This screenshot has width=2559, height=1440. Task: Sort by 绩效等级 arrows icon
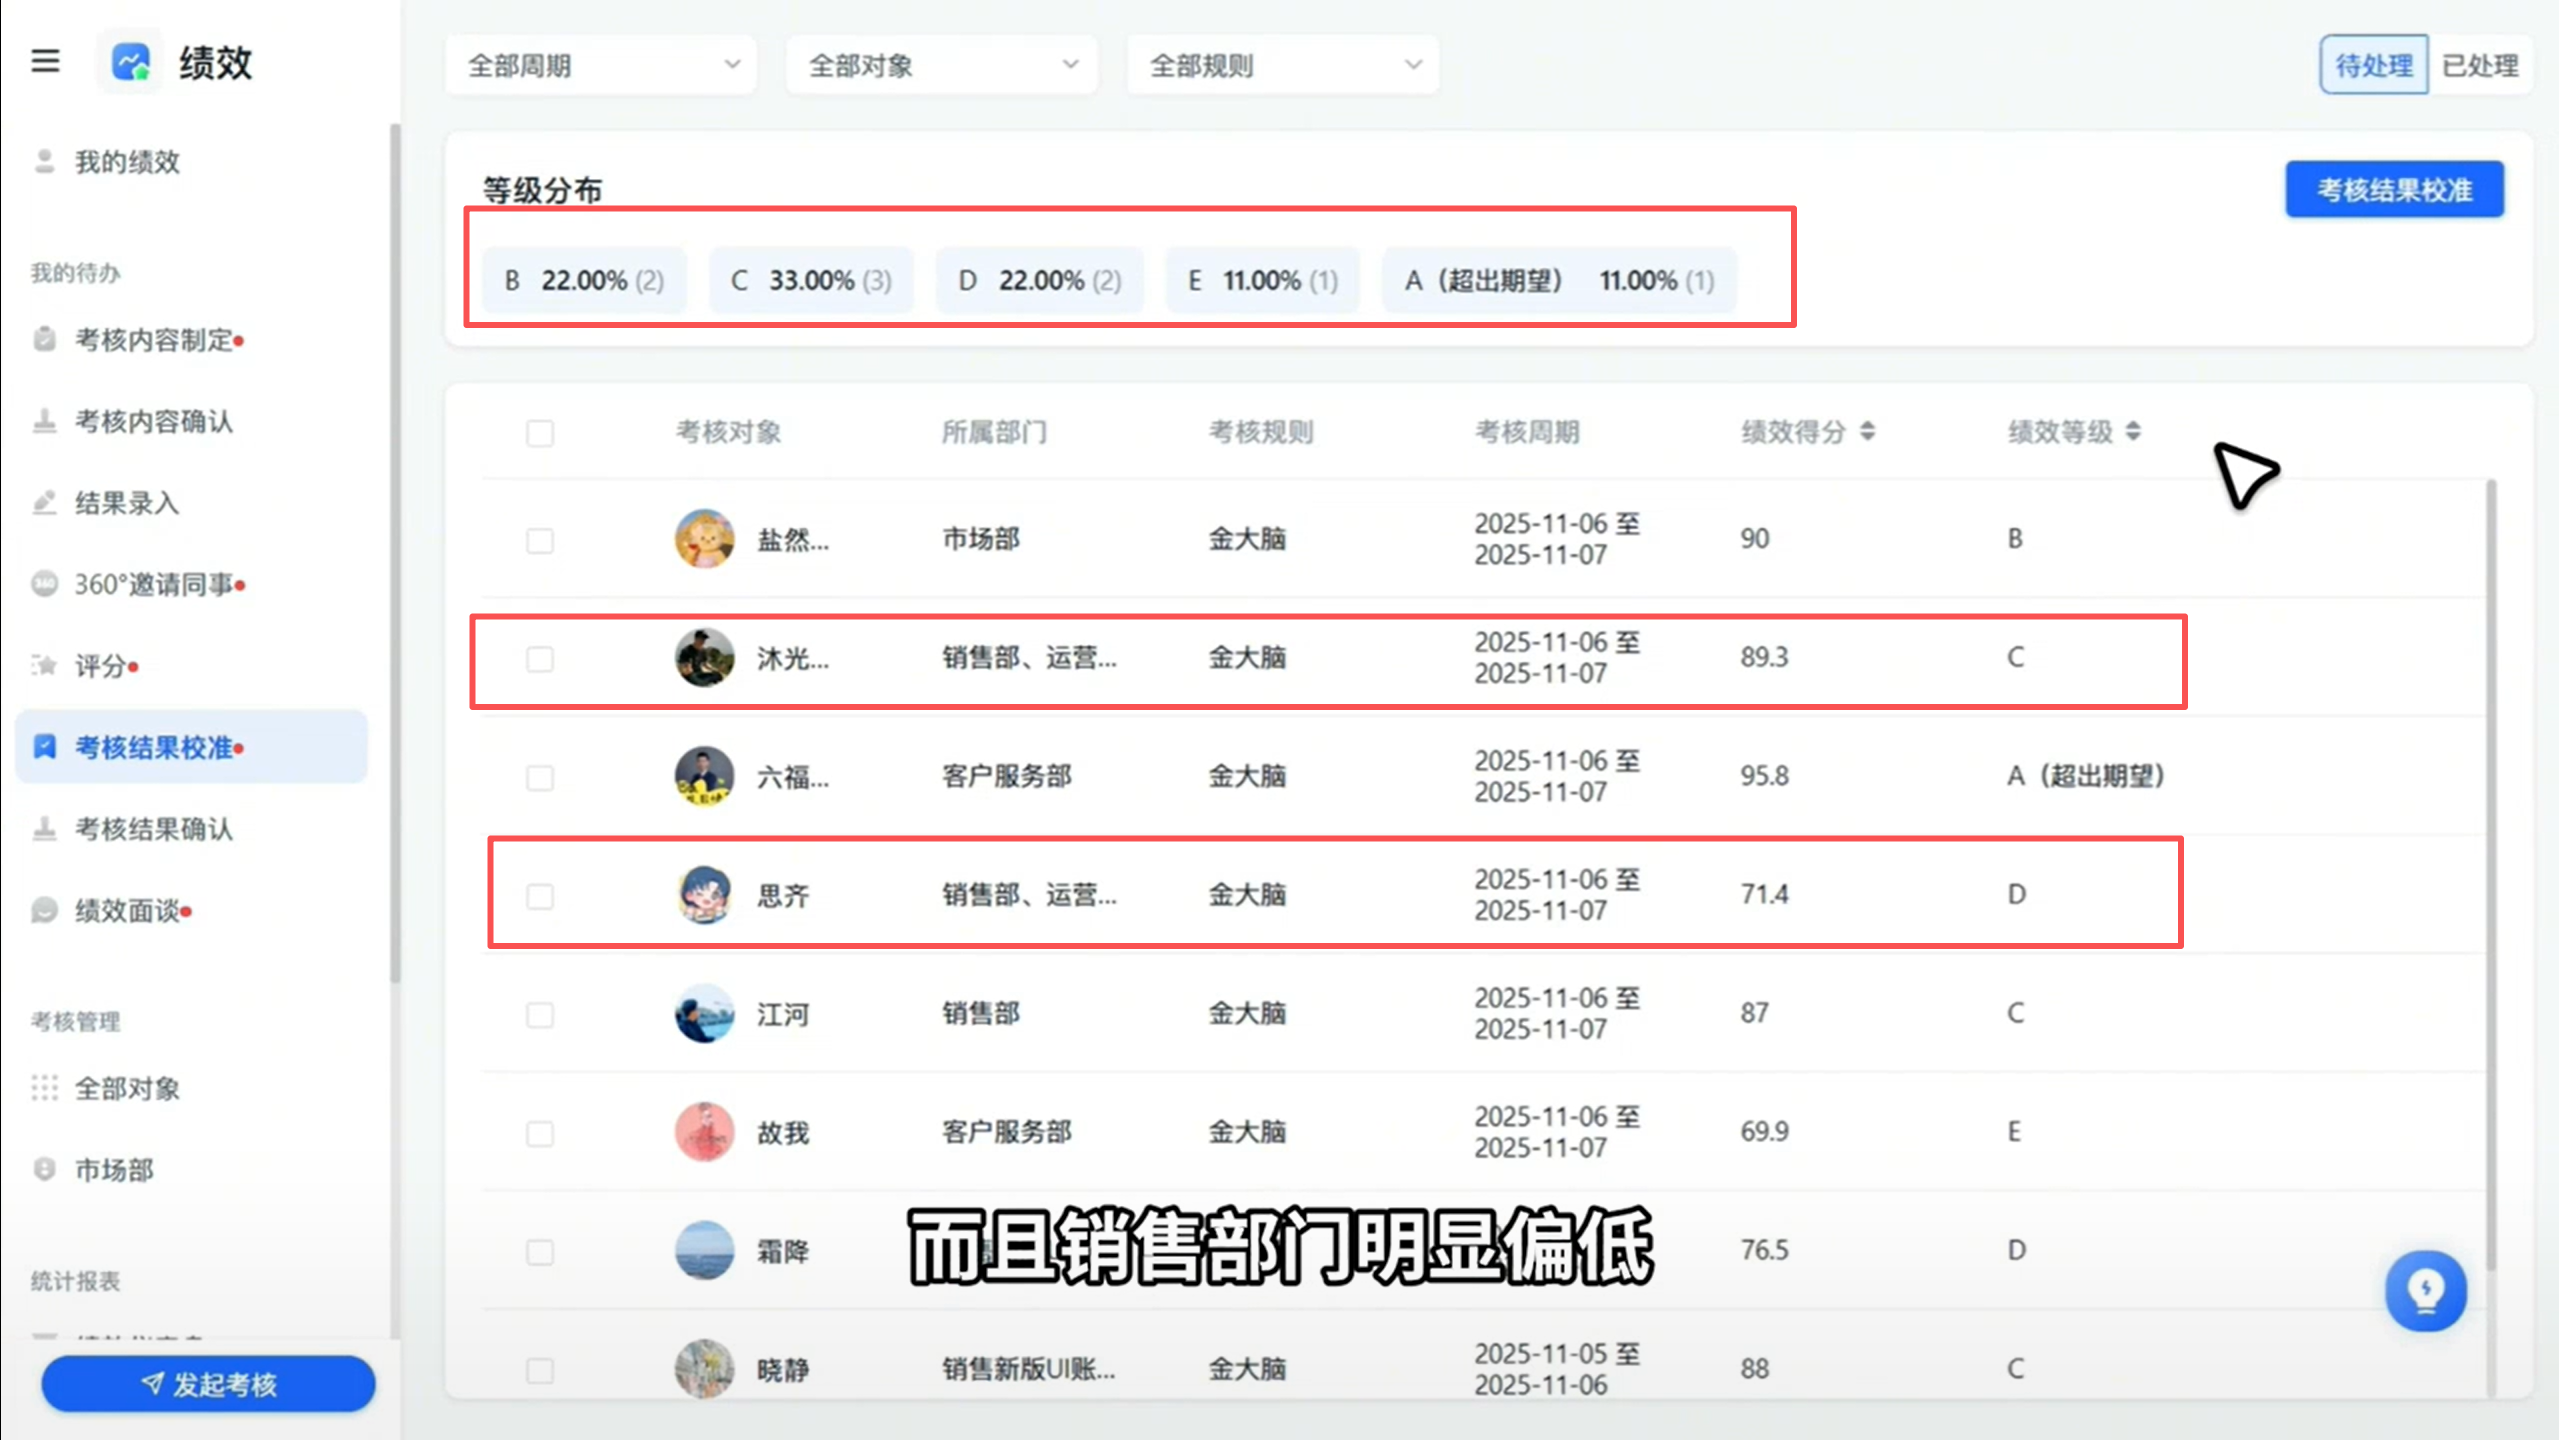[x=2132, y=431]
